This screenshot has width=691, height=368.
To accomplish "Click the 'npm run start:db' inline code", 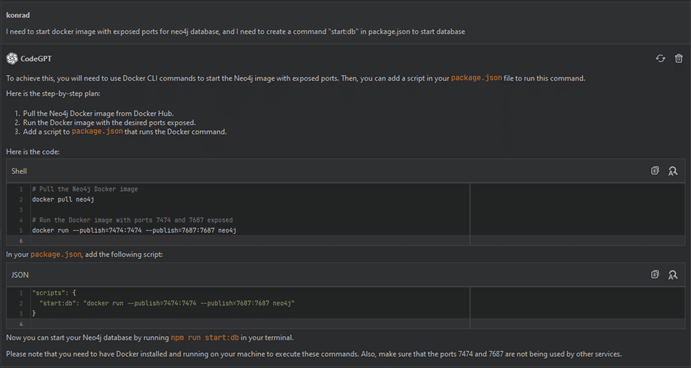I will click(x=205, y=338).
